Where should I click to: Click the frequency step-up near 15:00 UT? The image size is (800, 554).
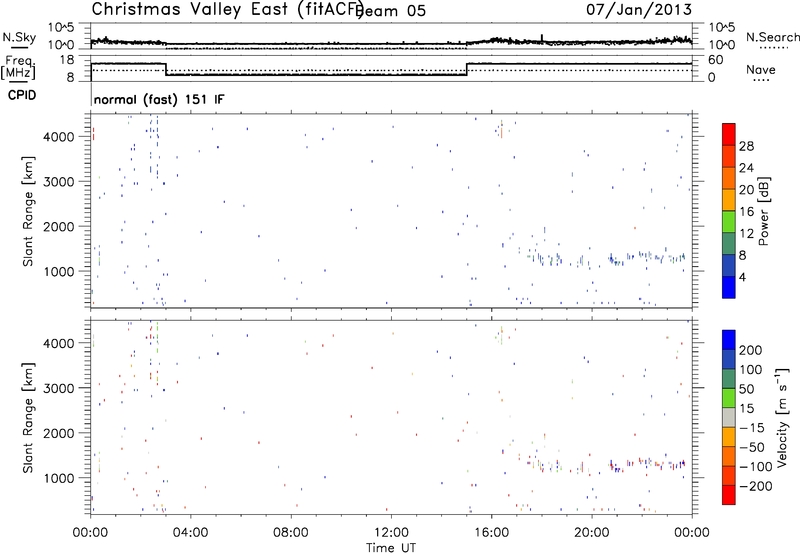coord(467,69)
